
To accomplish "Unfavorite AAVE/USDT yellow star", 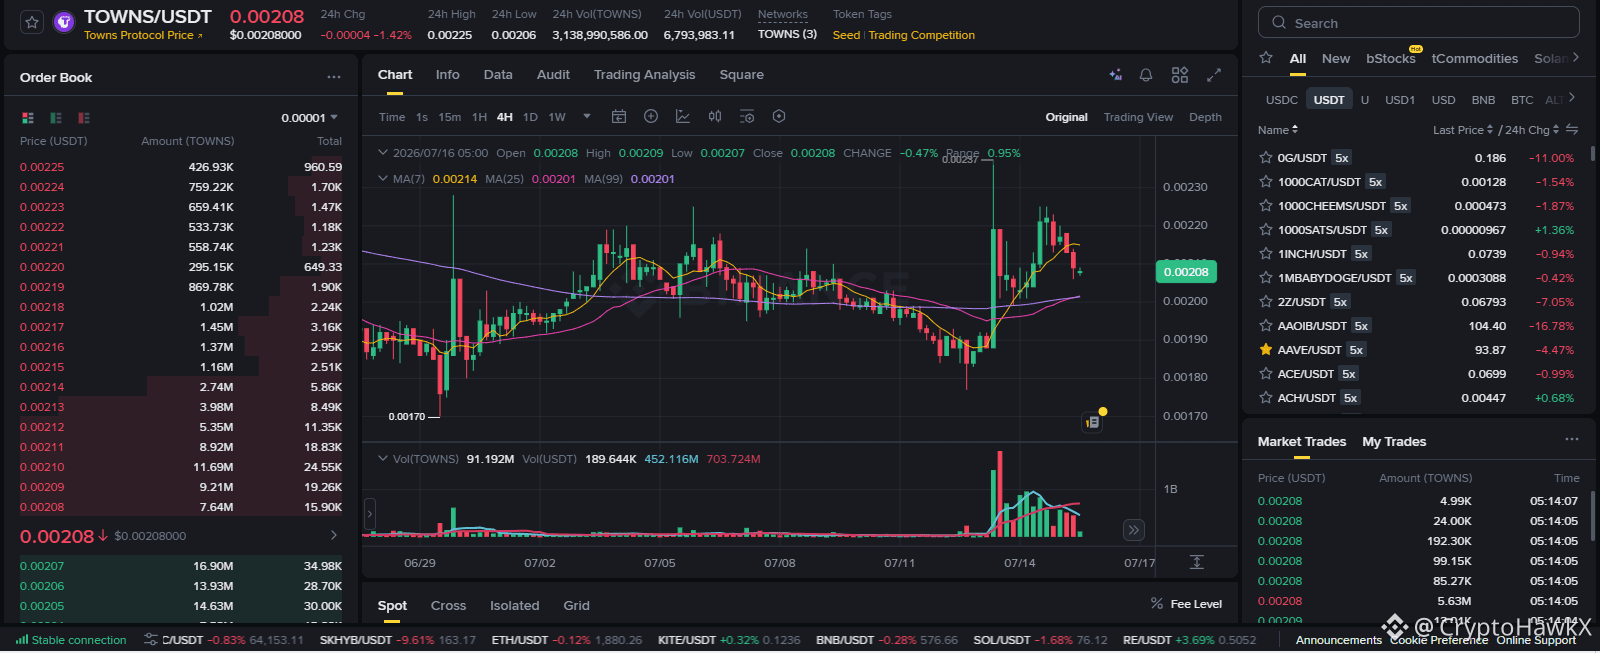I will point(1266,350).
